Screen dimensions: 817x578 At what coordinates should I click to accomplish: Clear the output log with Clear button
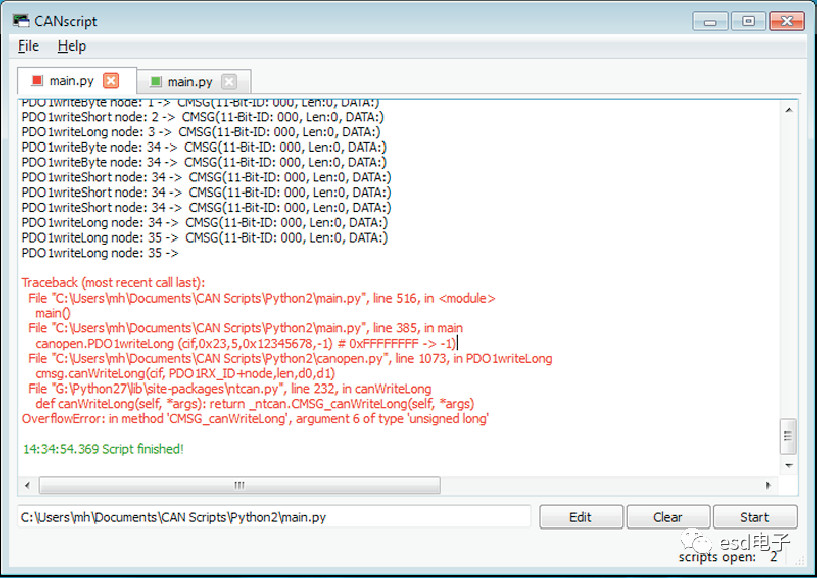click(667, 517)
